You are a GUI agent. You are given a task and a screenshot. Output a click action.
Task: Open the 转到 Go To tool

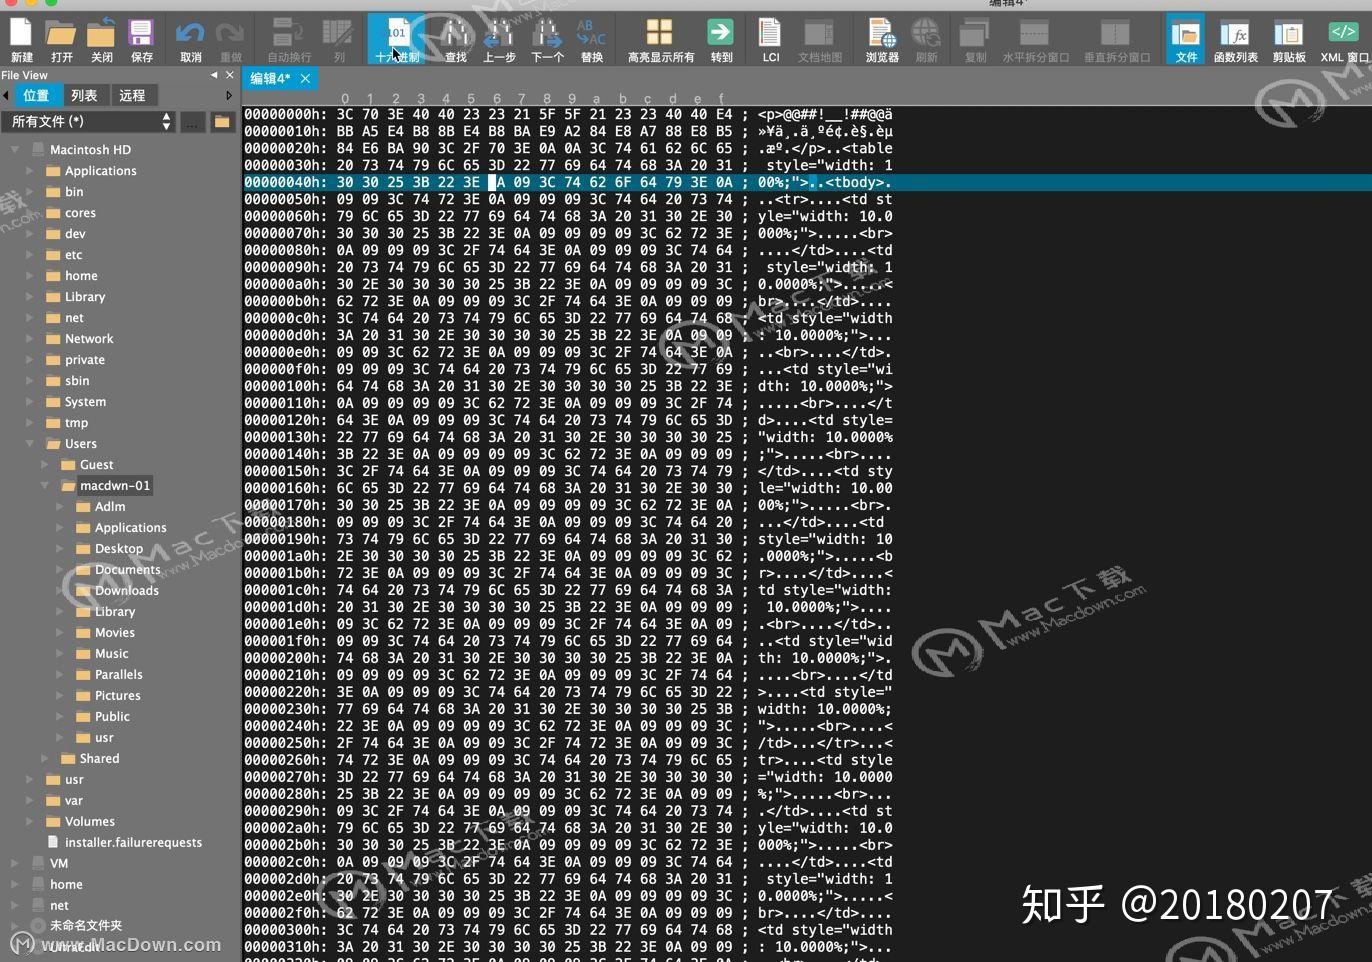tap(722, 40)
